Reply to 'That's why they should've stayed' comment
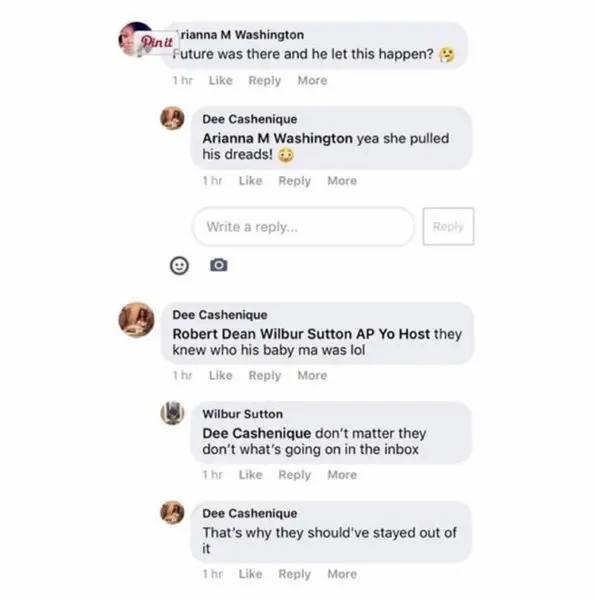 [295, 574]
